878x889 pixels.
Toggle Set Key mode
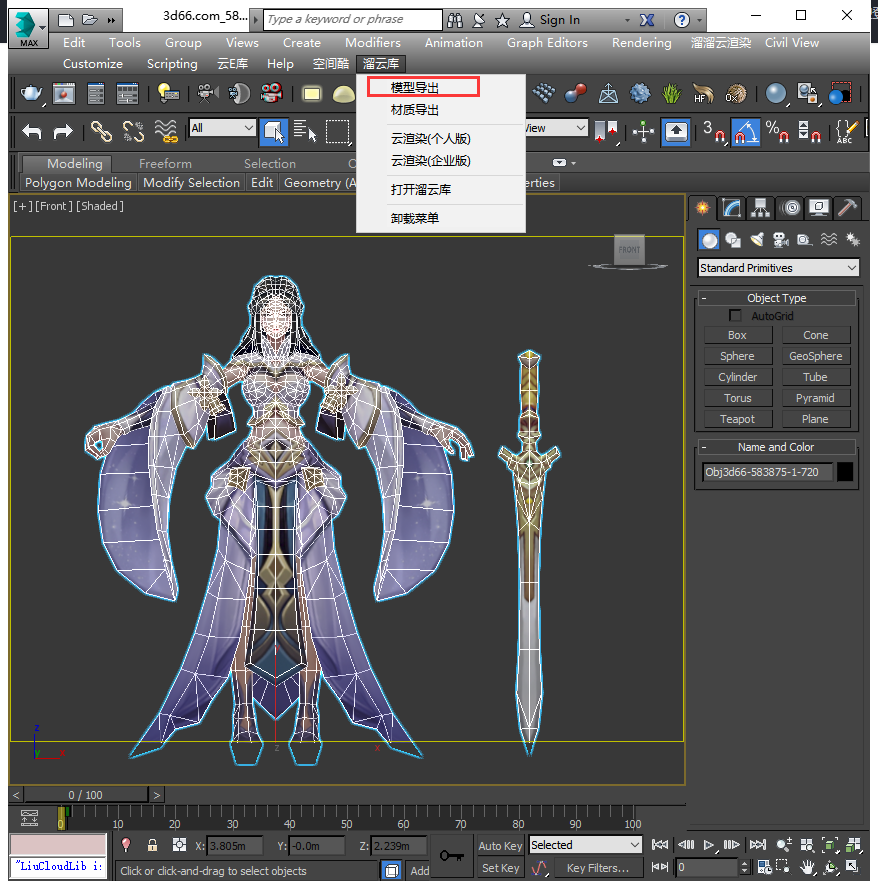coord(500,868)
